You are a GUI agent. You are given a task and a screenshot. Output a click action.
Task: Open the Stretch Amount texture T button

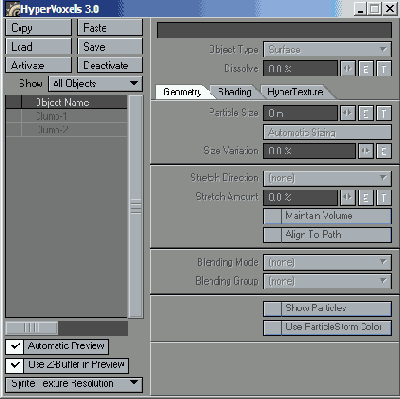coord(384,197)
